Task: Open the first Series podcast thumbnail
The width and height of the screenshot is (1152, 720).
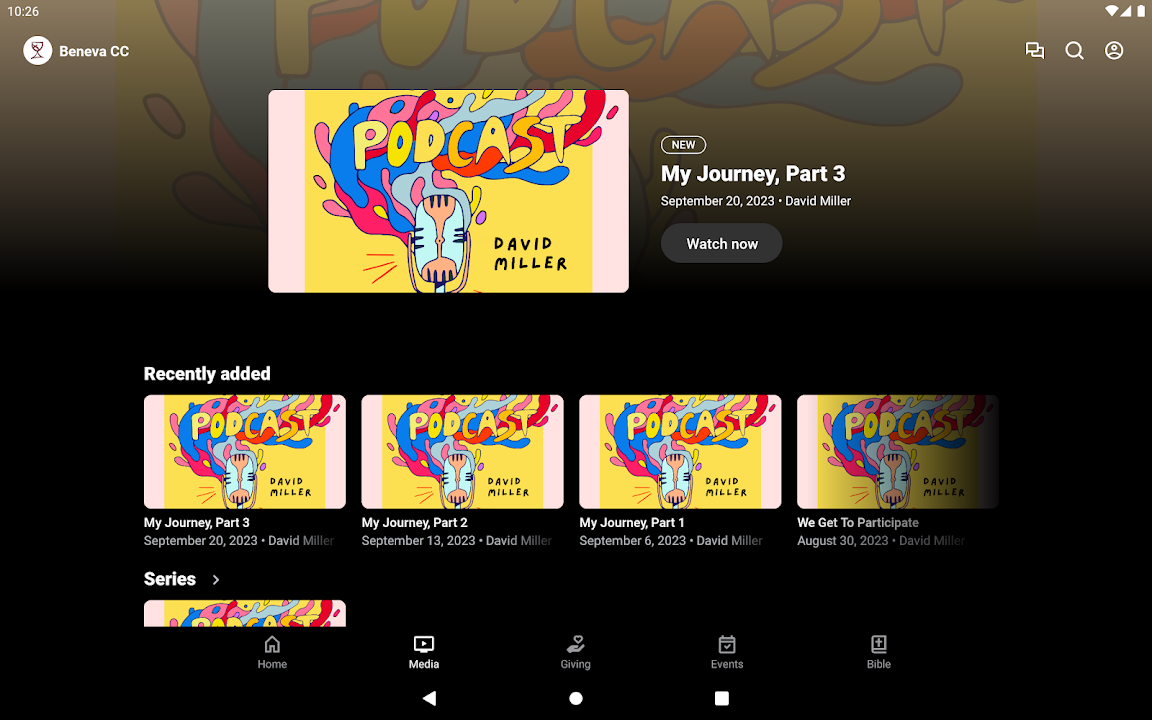Action: [245, 613]
